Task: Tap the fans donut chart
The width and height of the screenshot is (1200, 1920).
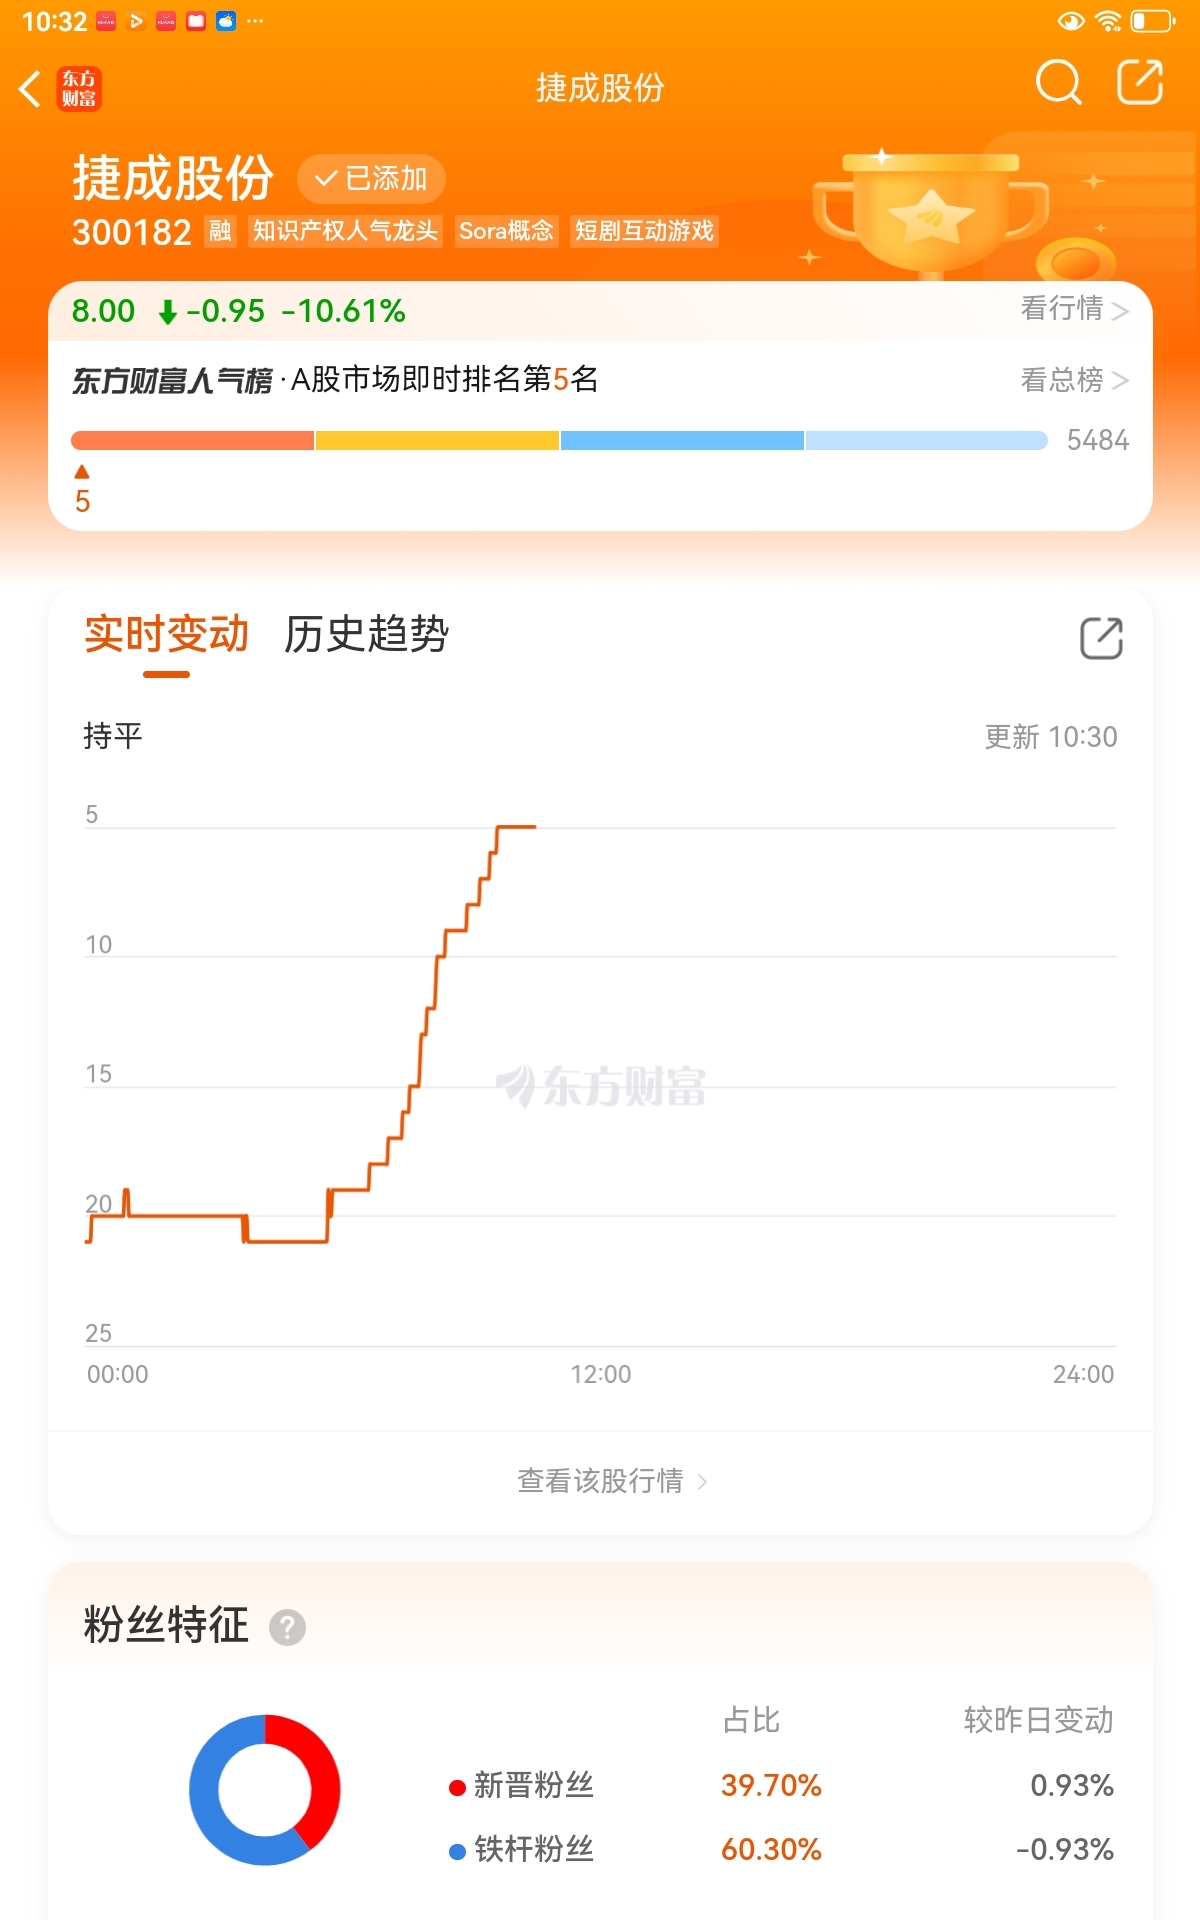Action: (x=265, y=1789)
